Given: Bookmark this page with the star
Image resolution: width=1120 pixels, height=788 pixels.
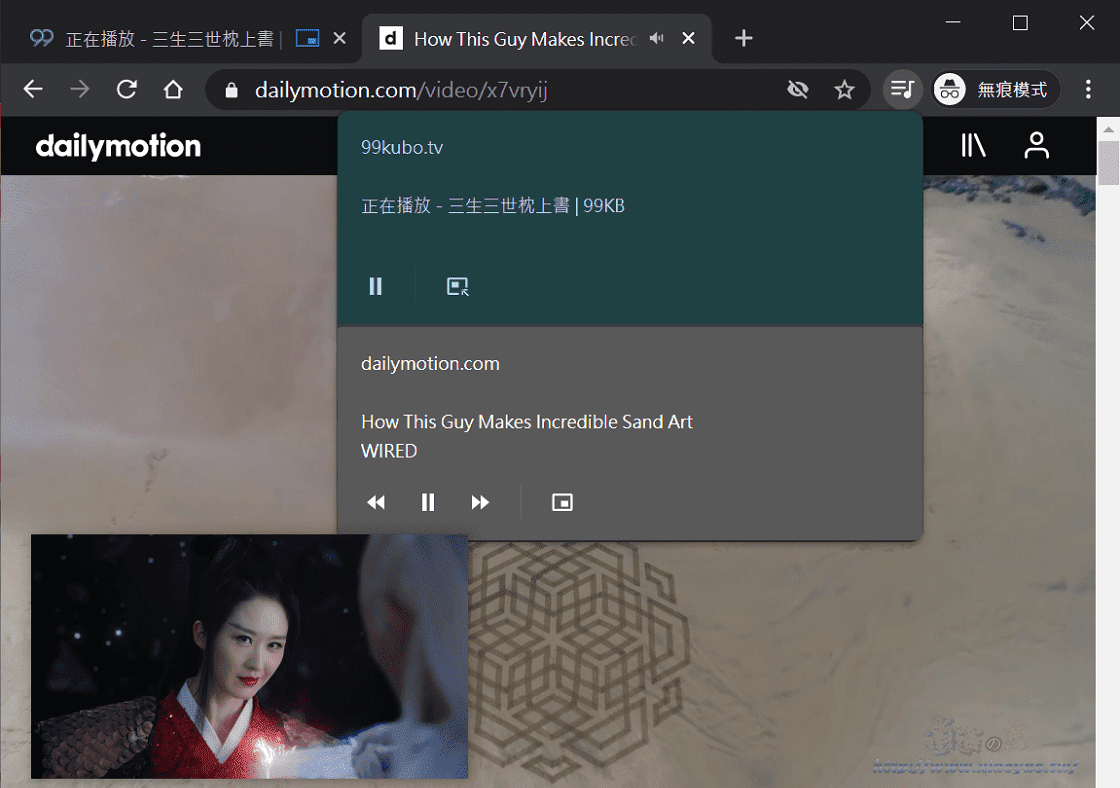Looking at the screenshot, I should [844, 90].
